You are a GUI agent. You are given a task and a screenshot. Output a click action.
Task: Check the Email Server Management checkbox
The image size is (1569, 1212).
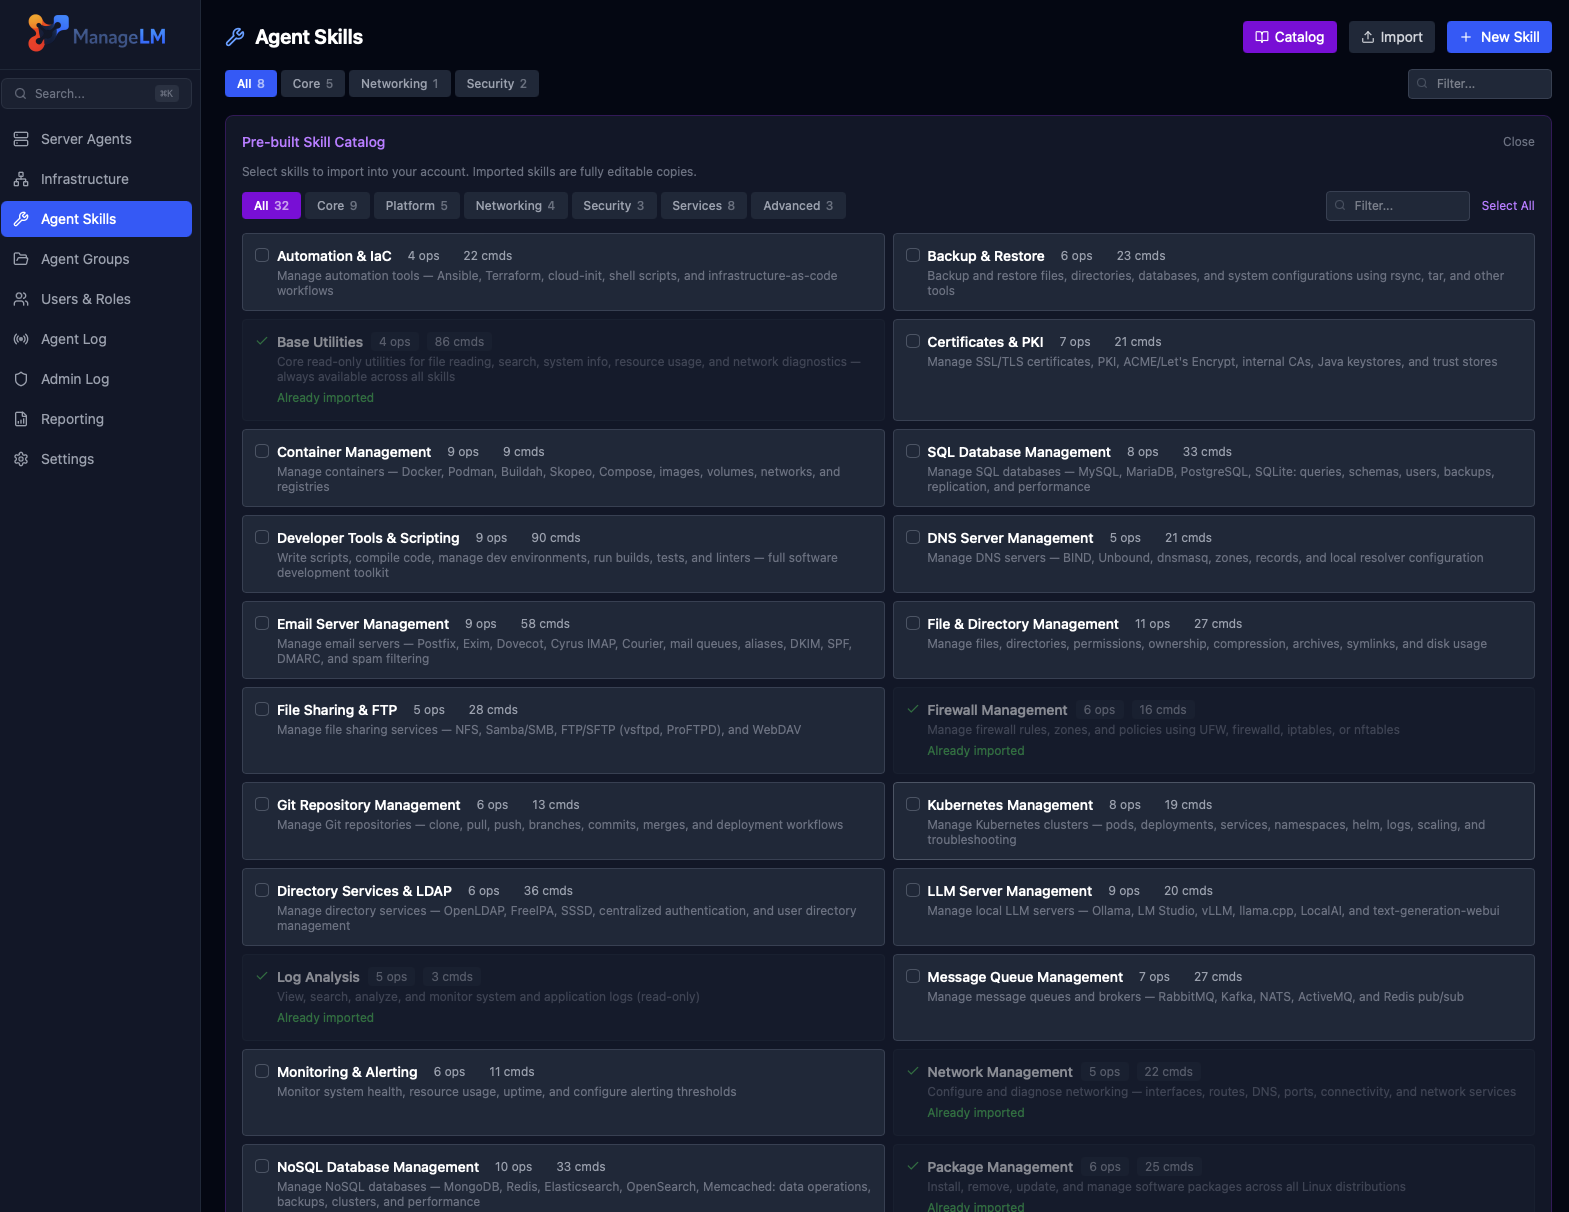click(x=262, y=623)
